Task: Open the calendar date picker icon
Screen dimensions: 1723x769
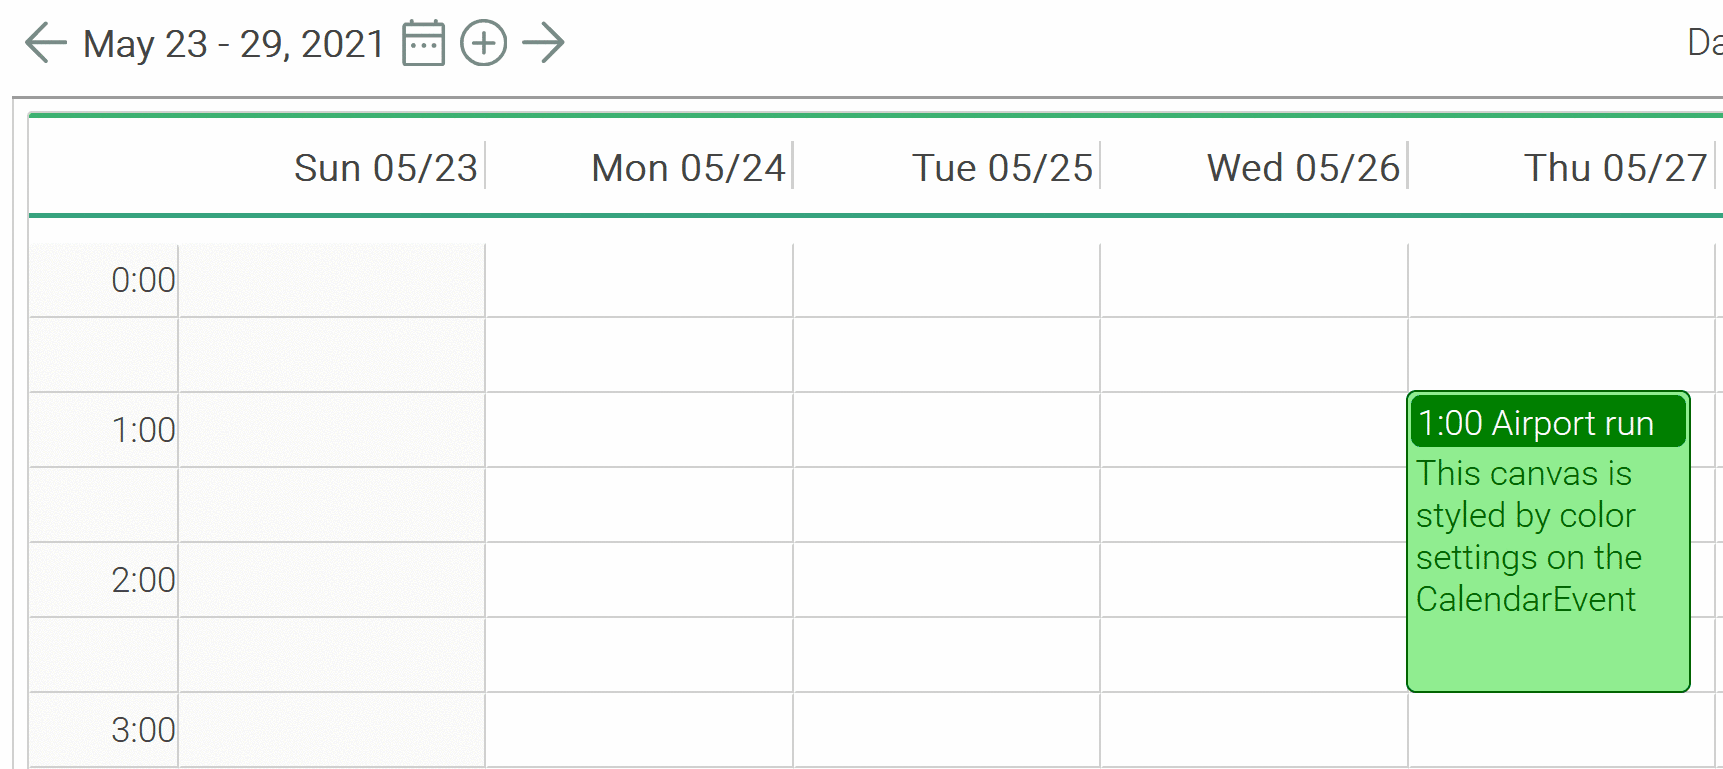Action: [x=423, y=44]
